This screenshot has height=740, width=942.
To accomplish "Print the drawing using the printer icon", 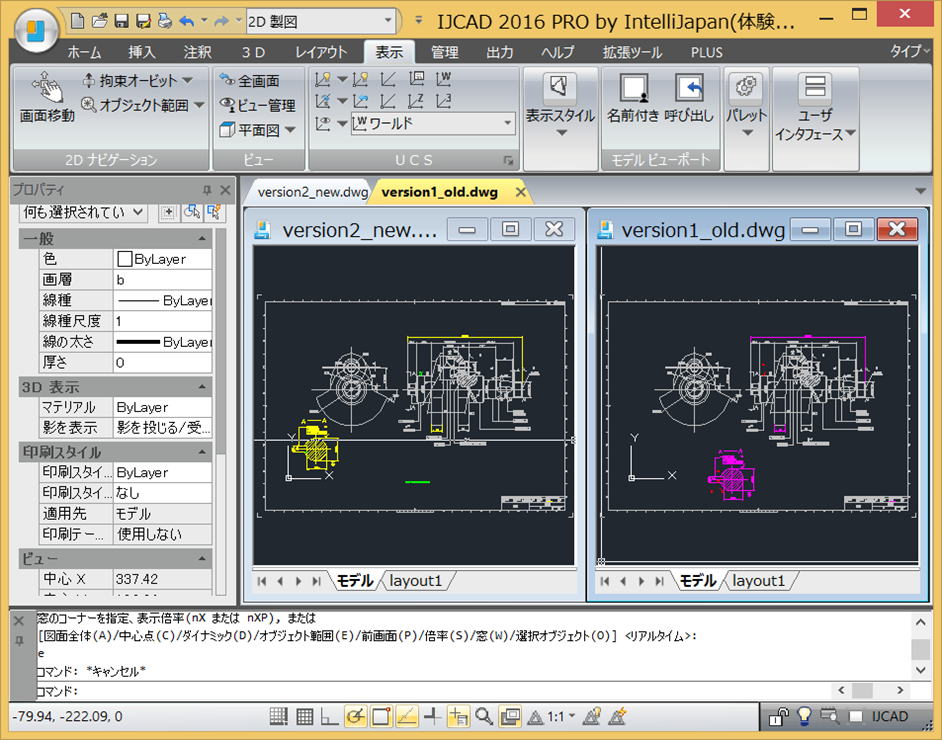I will tap(165, 22).
